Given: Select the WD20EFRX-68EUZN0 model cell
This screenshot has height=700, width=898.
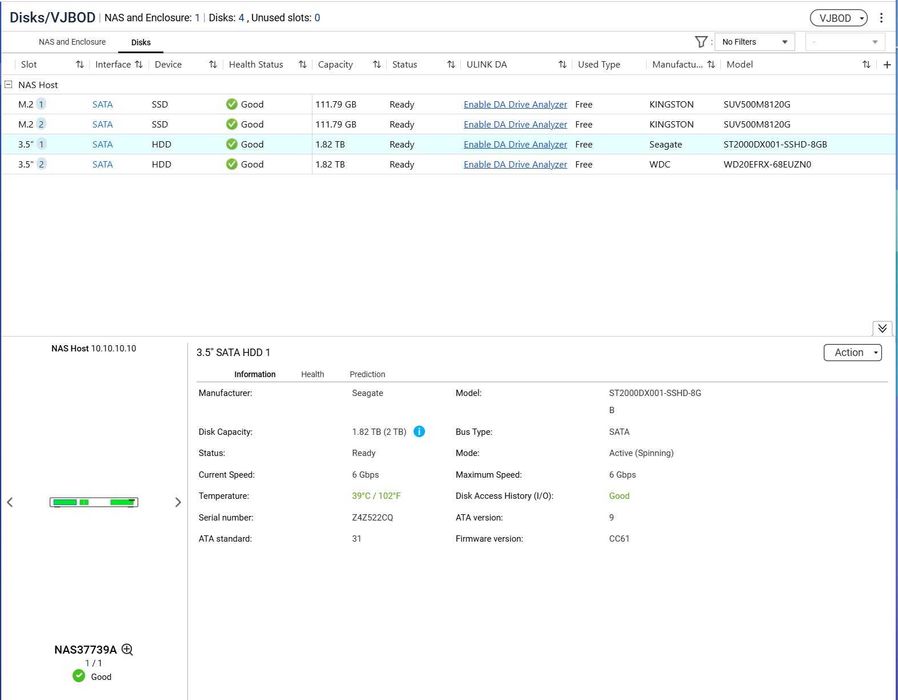Looking at the screenshot, I should 767,164.
